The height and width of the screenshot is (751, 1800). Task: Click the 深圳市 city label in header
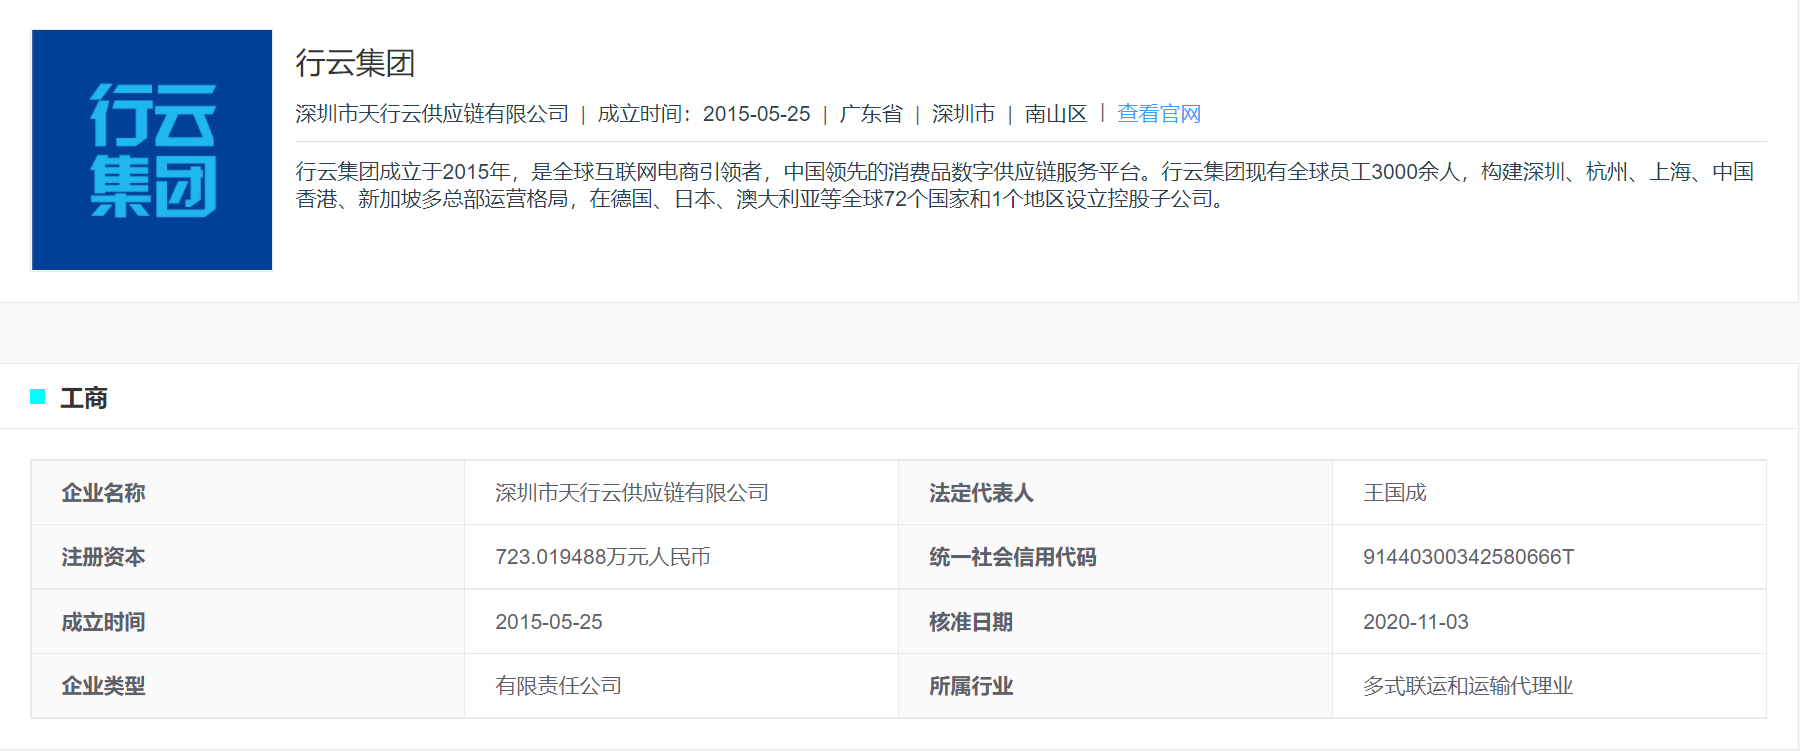pyautogui.click(x=963, y=114)
